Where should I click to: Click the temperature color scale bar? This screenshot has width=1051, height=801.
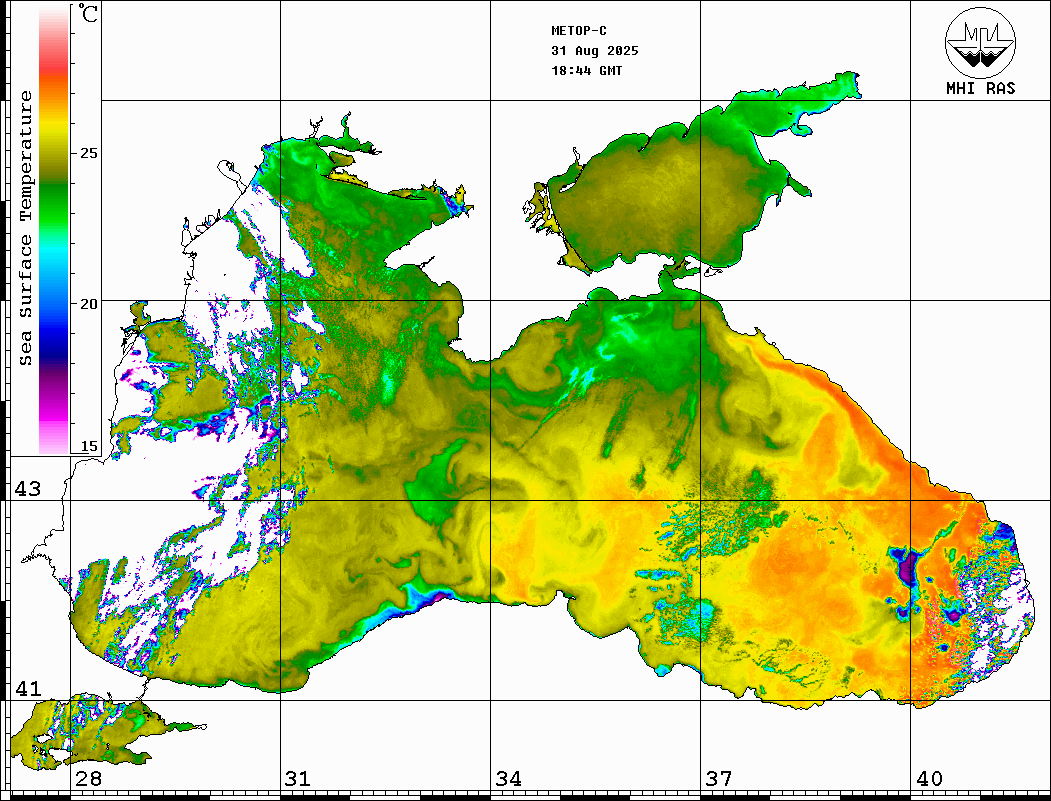54,231
